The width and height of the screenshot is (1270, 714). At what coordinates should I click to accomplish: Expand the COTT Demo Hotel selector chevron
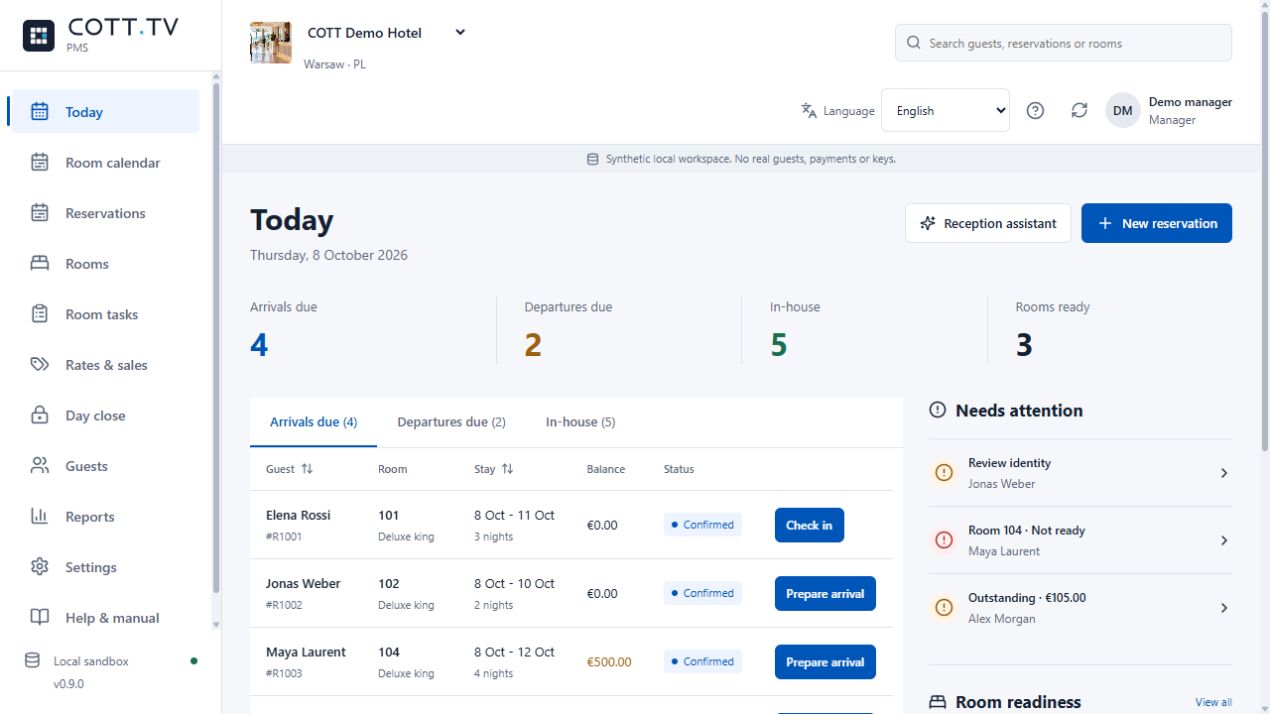460,32
